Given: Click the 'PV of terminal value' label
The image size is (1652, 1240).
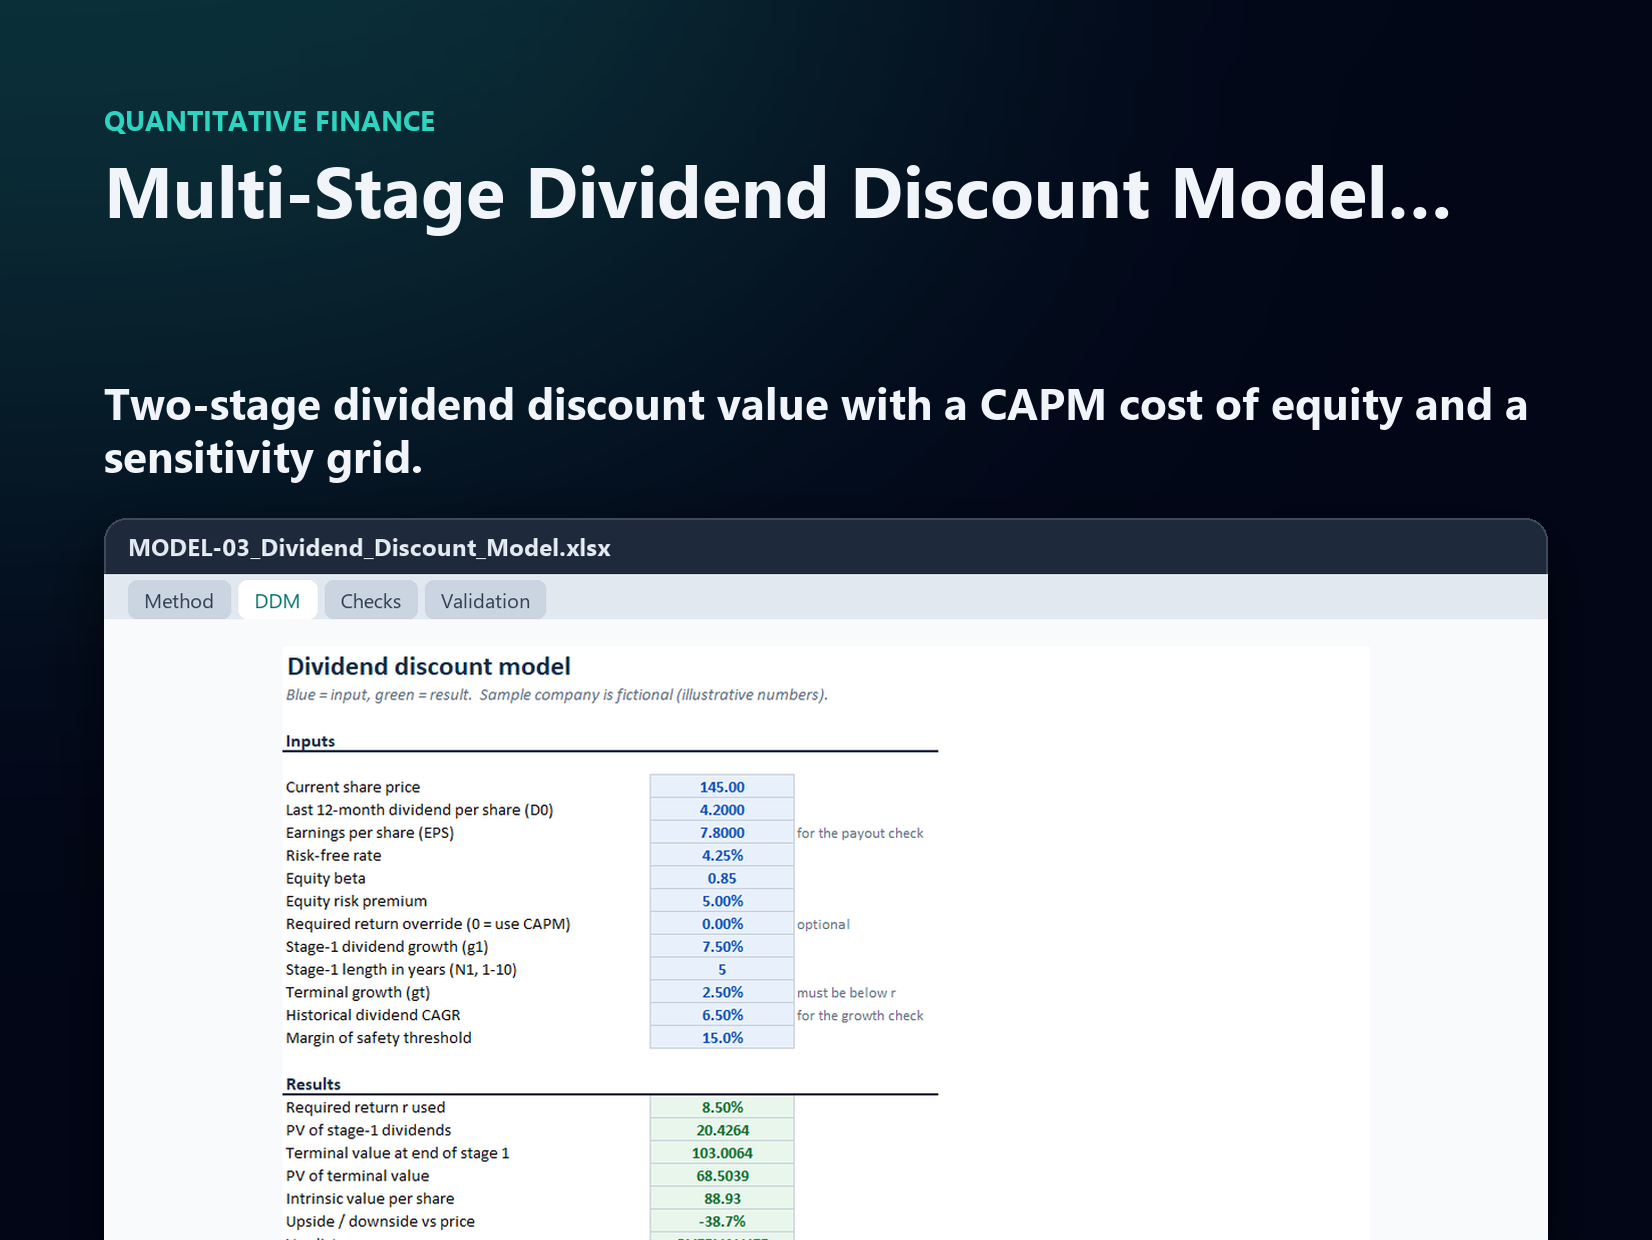Looking at the screenshot, I should 357,1176.
